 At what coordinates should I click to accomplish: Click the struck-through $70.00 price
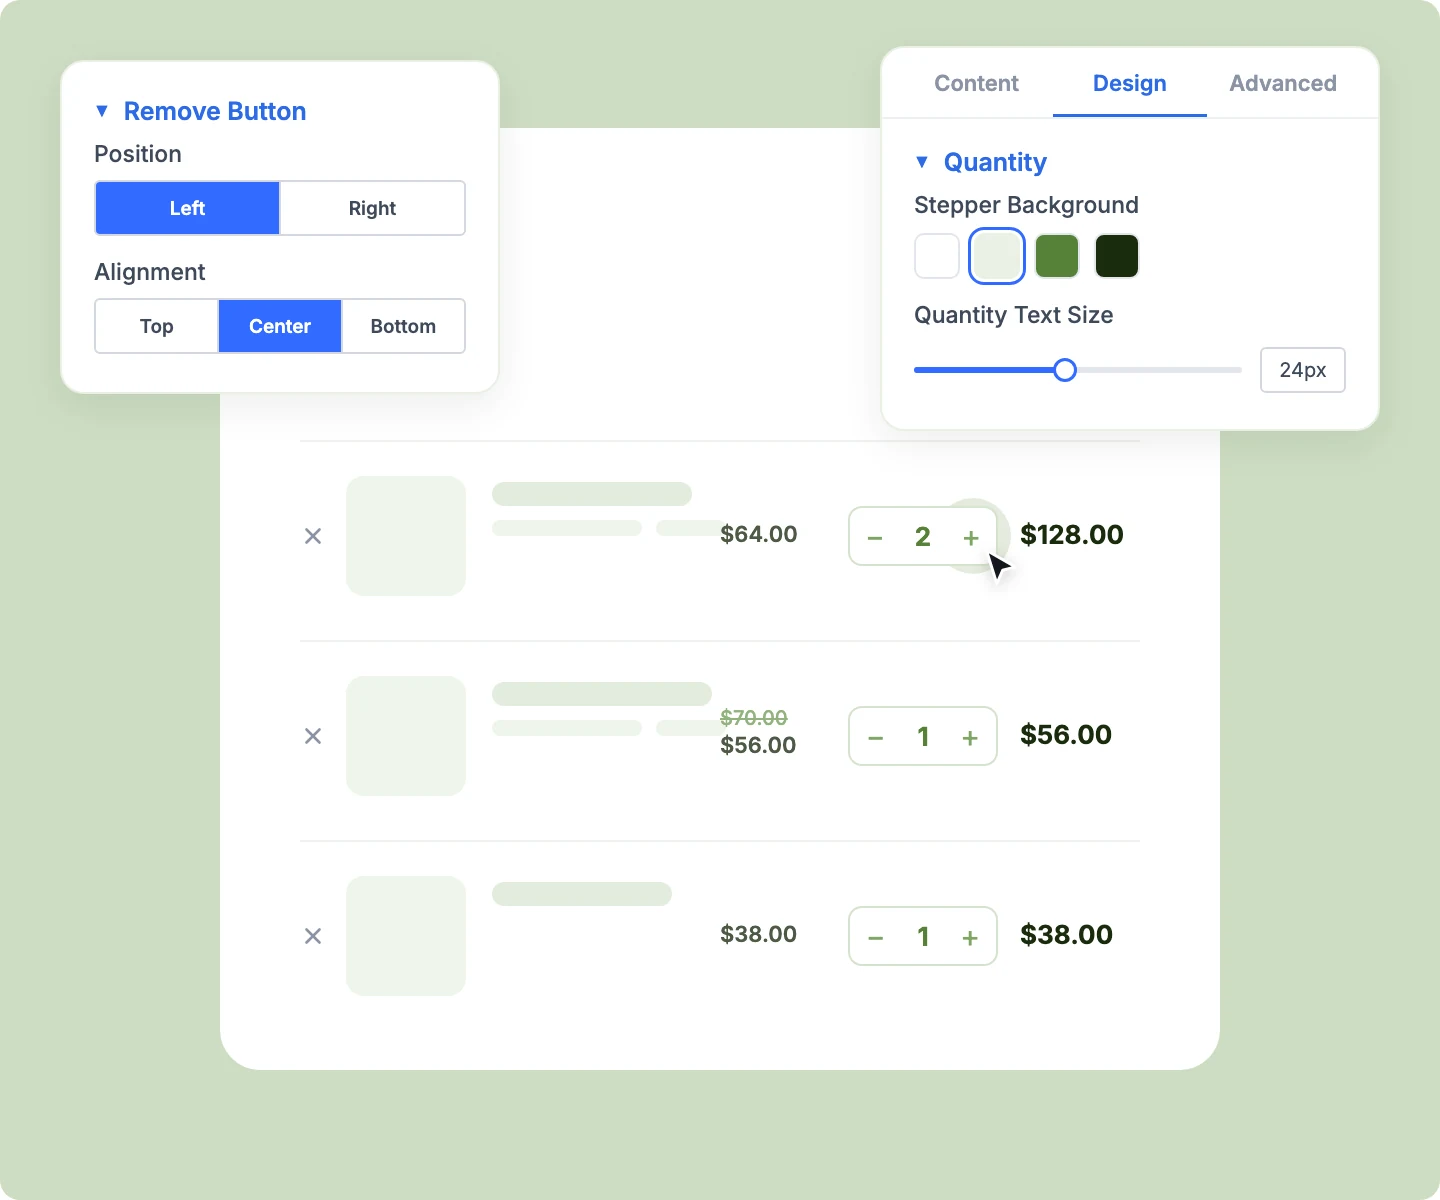754,718
